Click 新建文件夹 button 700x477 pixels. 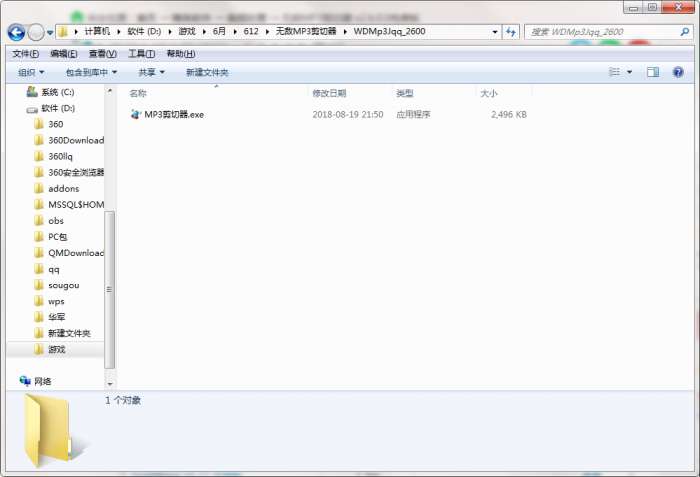point(207,72)
